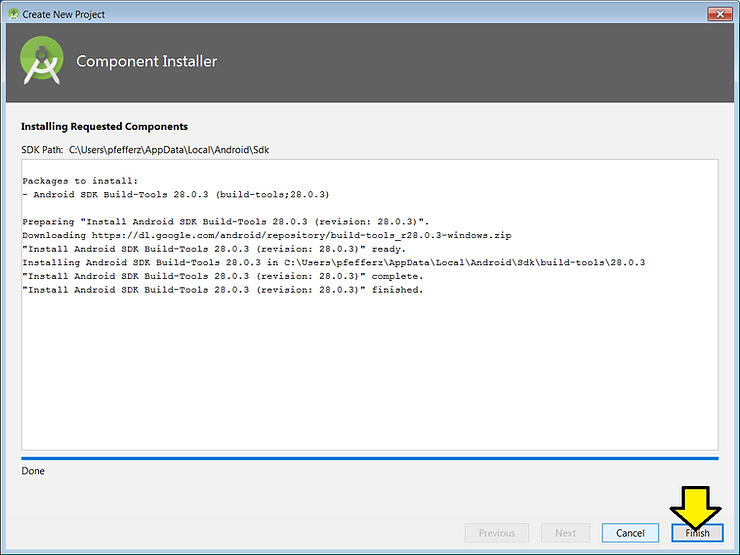Click the 'SDK Path:' label

click(x=42, y=150)
